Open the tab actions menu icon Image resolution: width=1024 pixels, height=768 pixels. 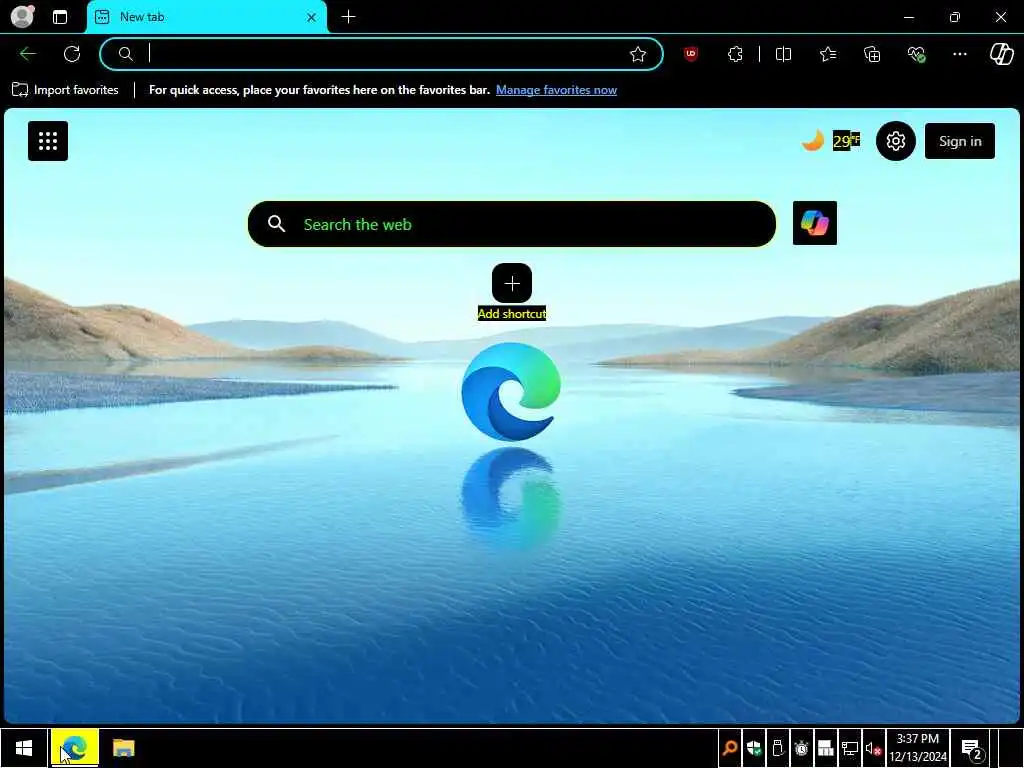point(60,17)
